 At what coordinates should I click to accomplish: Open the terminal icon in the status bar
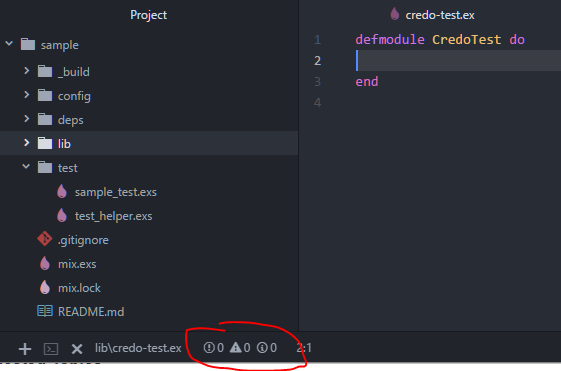click(x=51, y=349)
